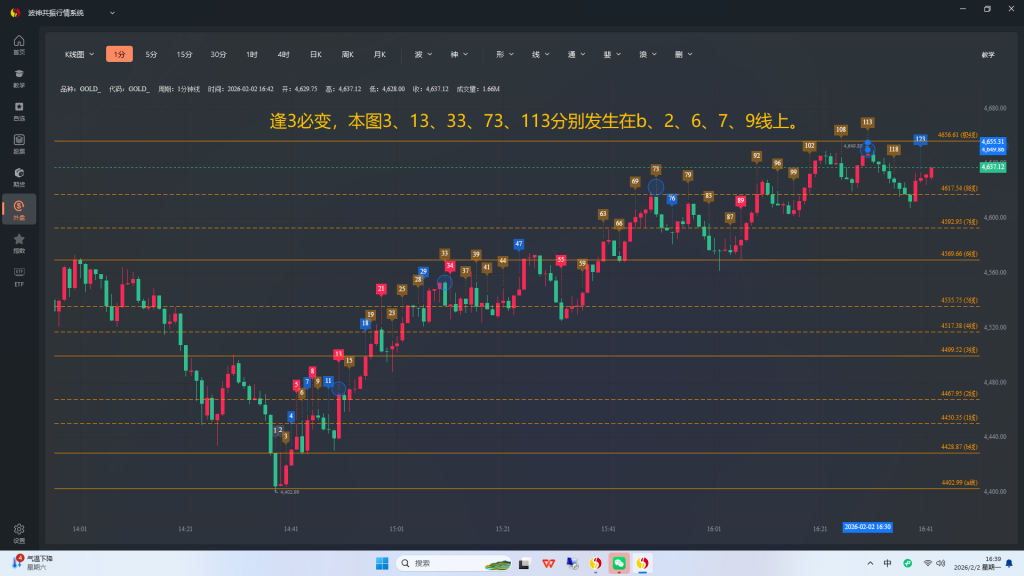Viewport: 1024px width, 576px height.
Task: Expand the dropdown arrow beside the app title
Action: (x=111, y=12)
